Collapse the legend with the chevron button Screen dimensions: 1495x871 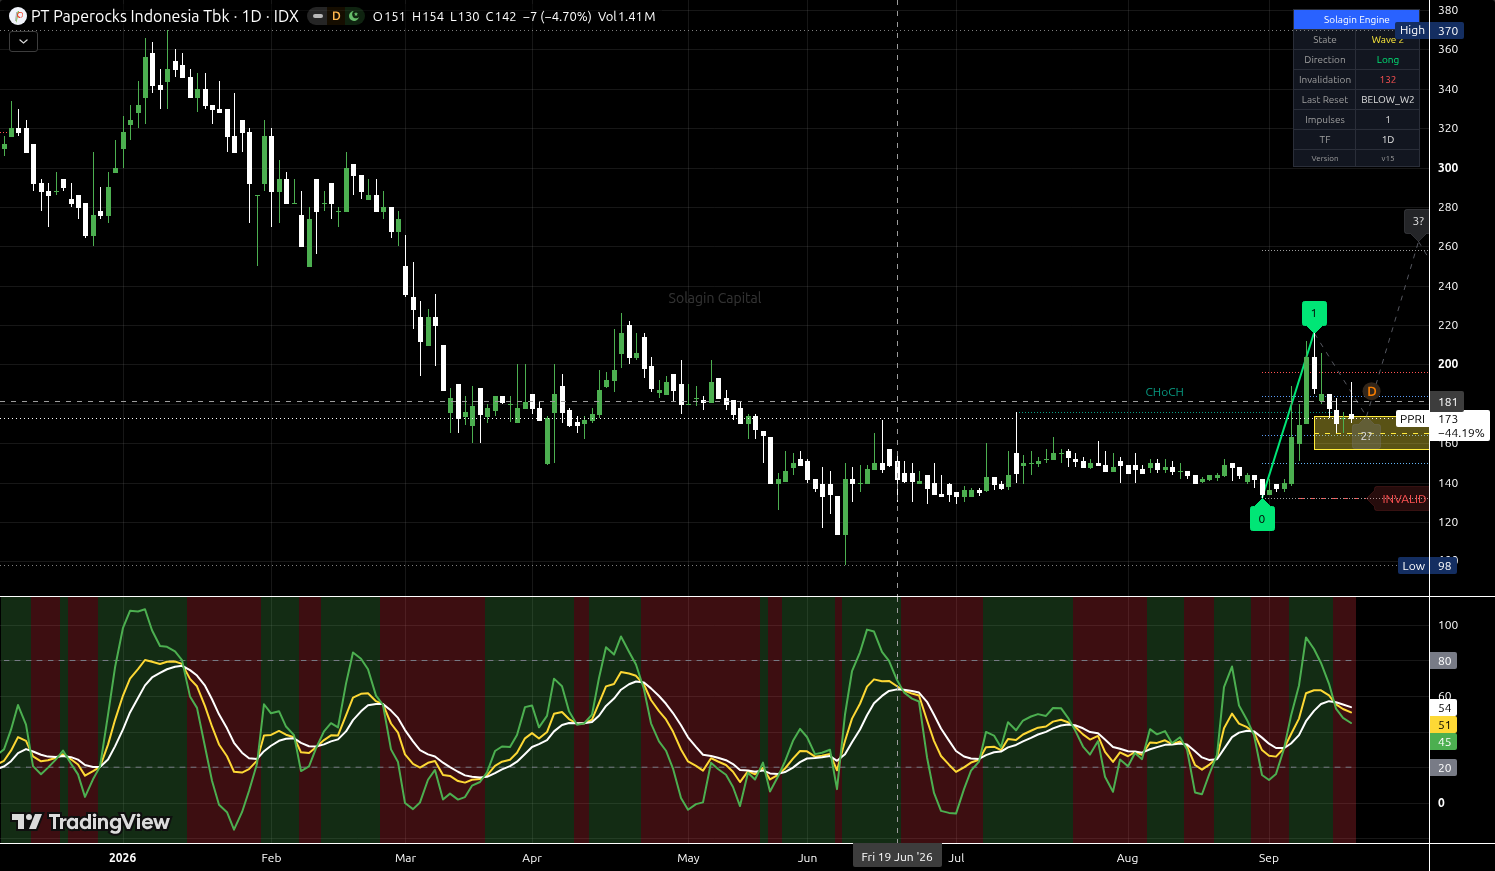coord(23,41)
